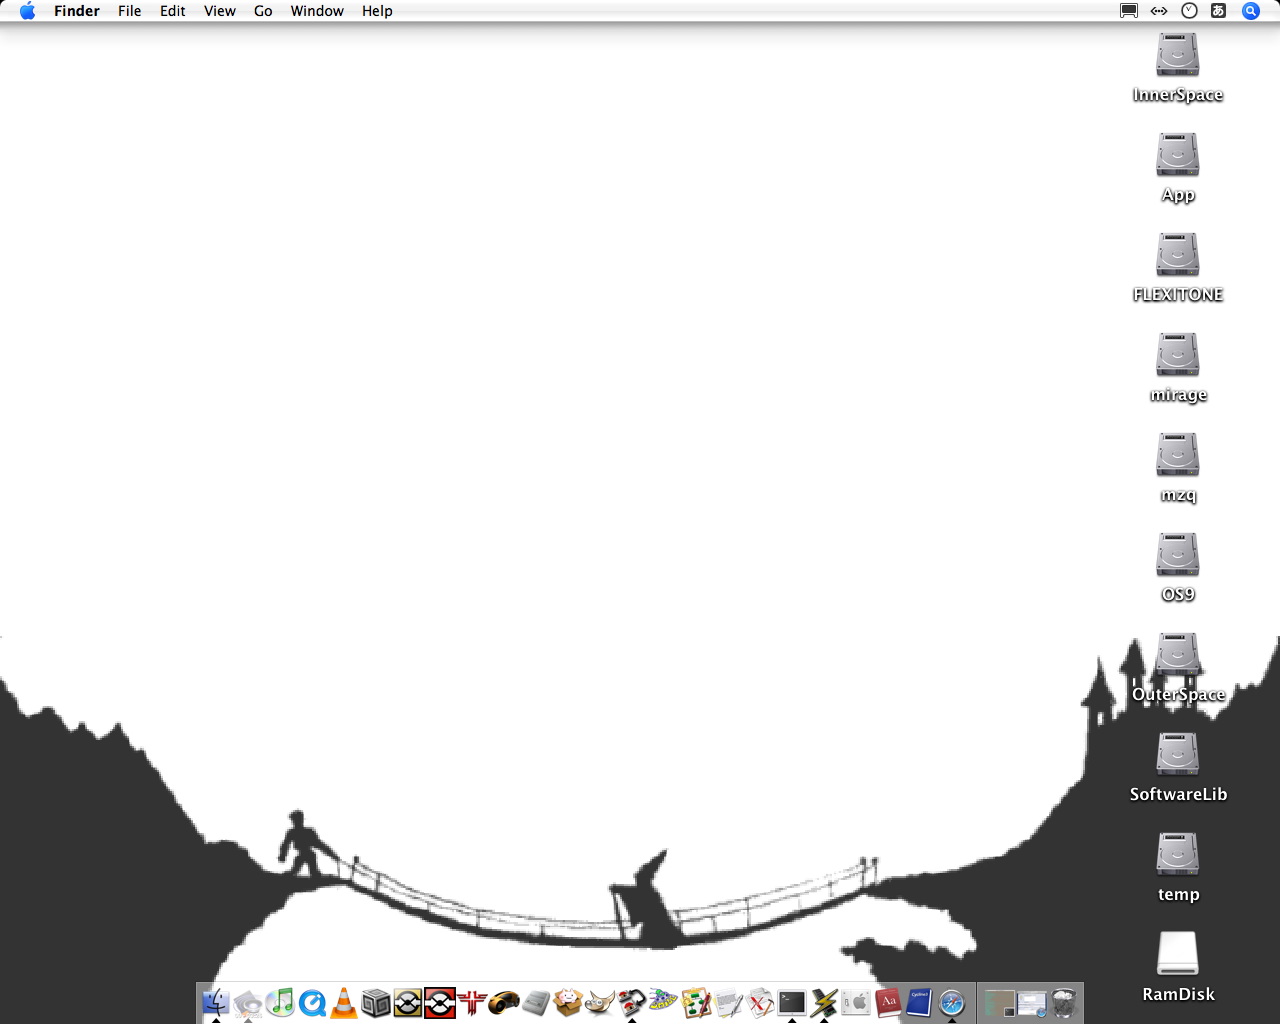This screenshot has width=1280, height=1024.
Task: Open the Apple menu
Action: coord(27,11)
